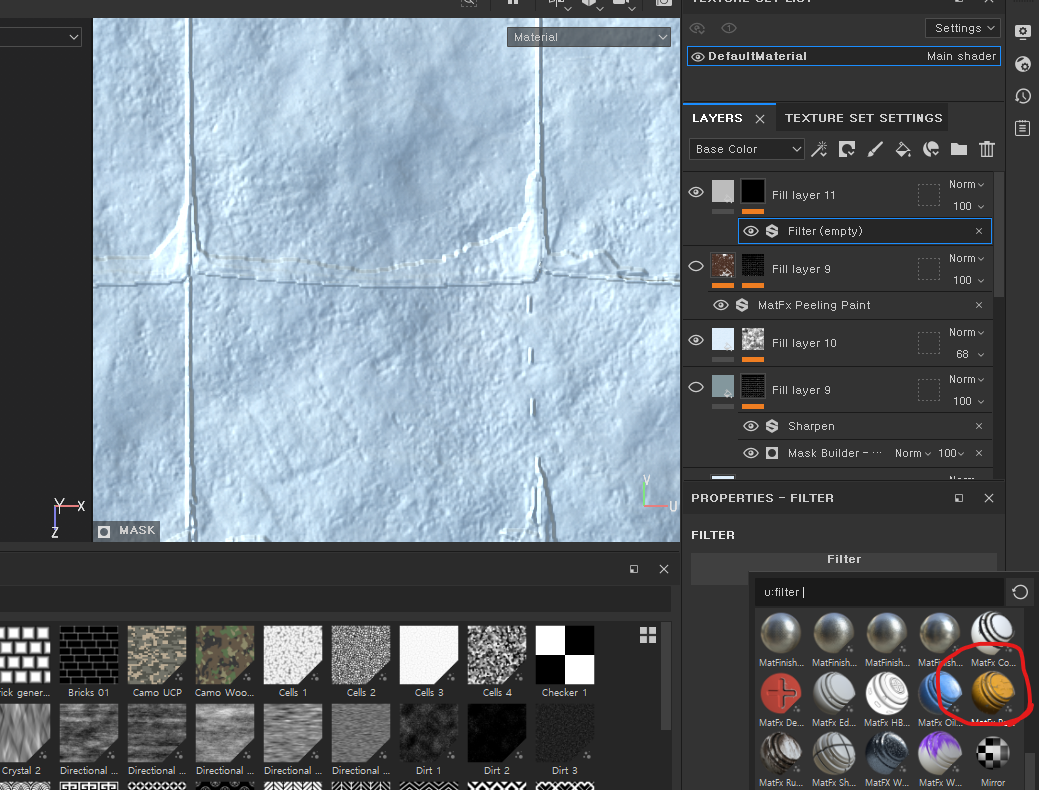Click the add effect magic wand icon
The image size is (1039, 790).
819,149
